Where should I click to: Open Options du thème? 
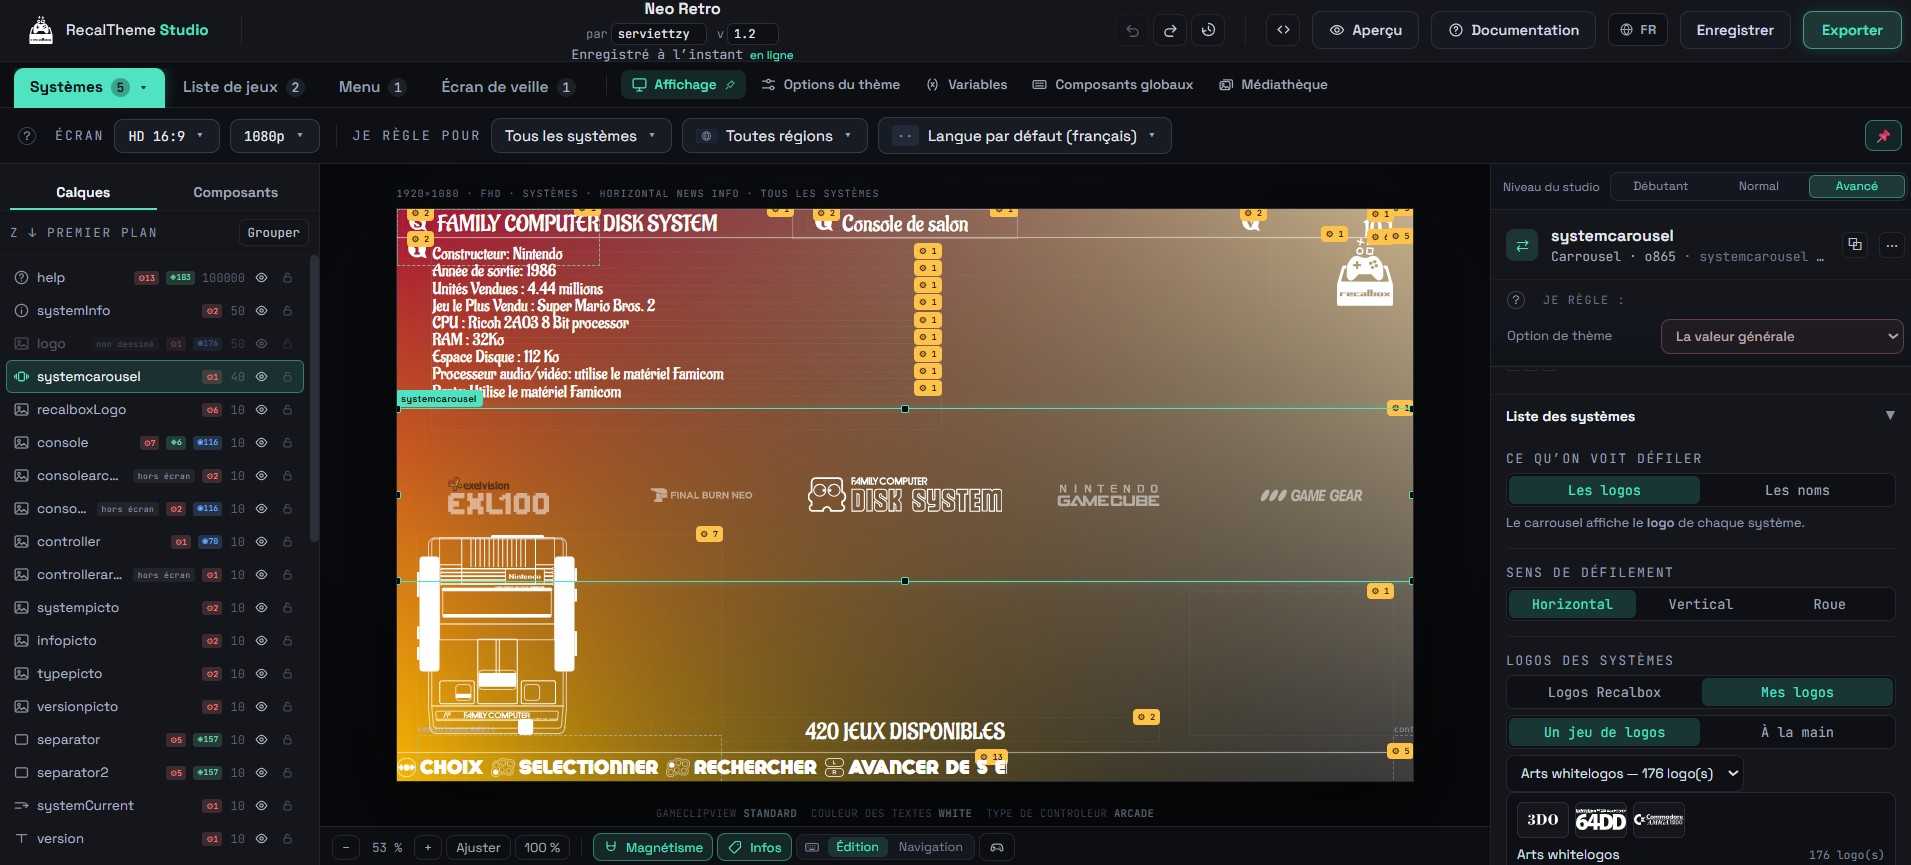(830, 85)
